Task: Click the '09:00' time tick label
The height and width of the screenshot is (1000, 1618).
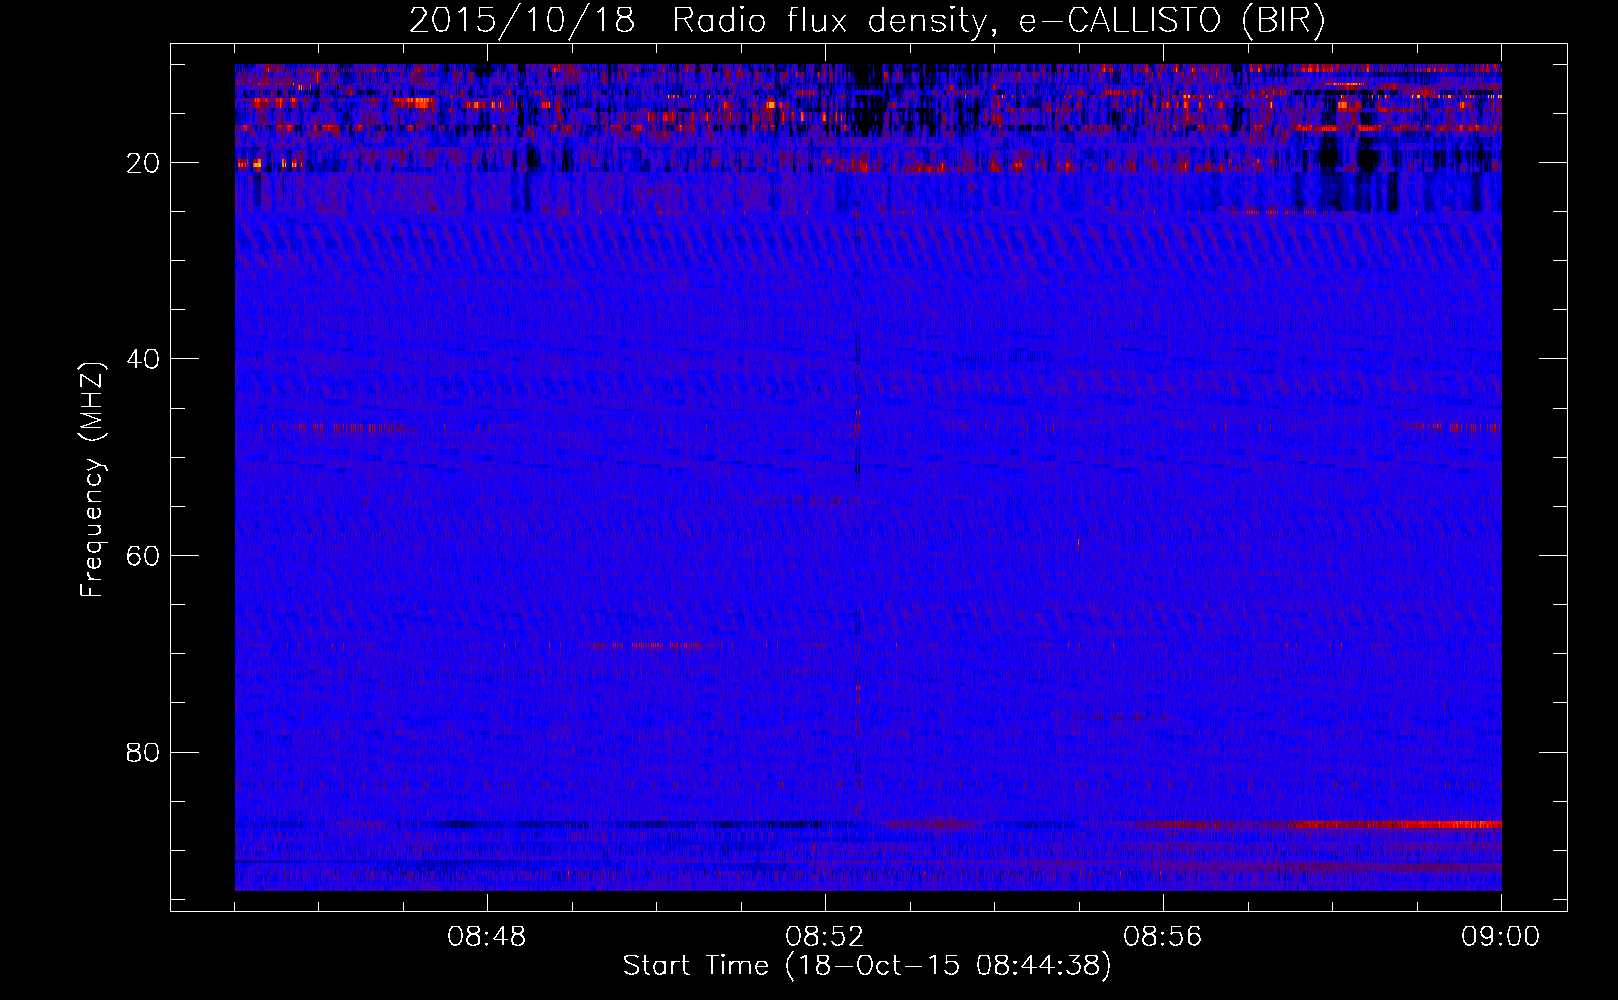Action: coord(1501,937)
